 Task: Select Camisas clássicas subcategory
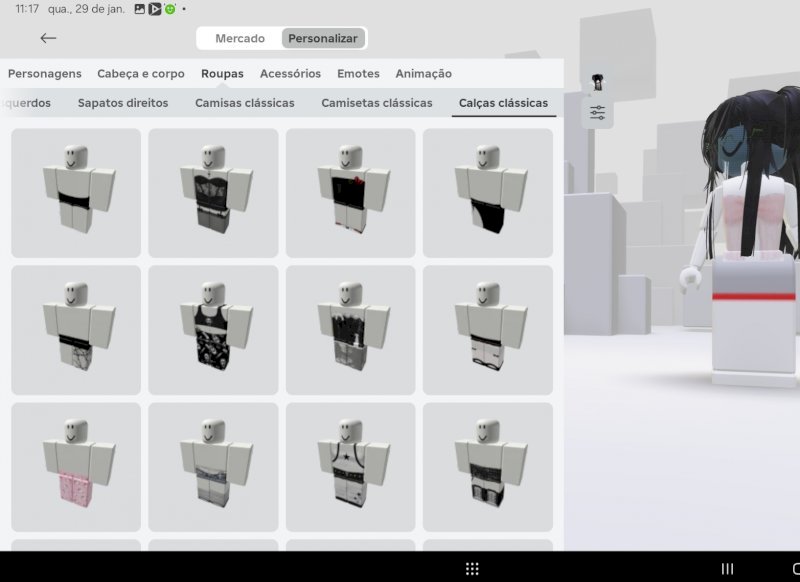click(x=245, y=103)
